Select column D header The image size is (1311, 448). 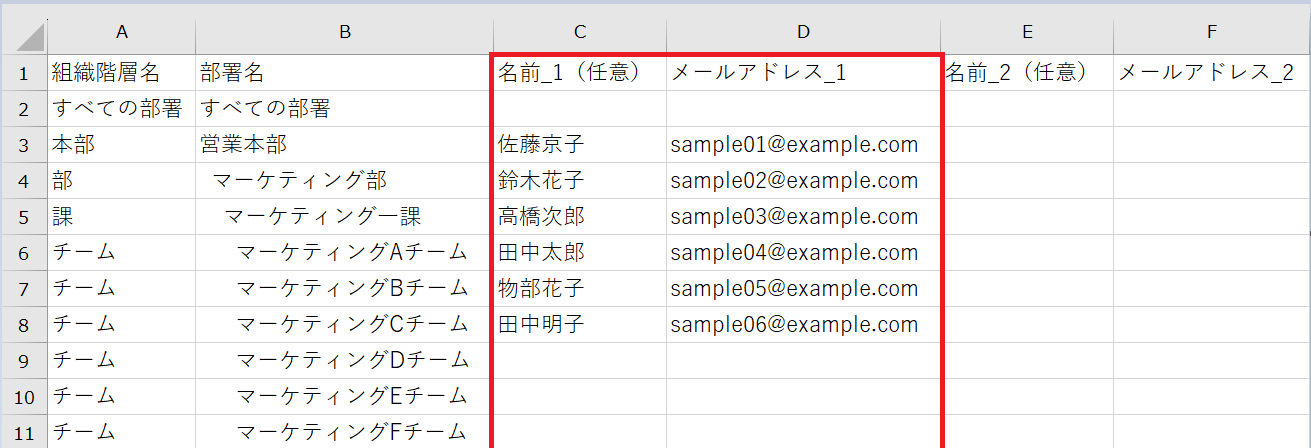(803, 33)
